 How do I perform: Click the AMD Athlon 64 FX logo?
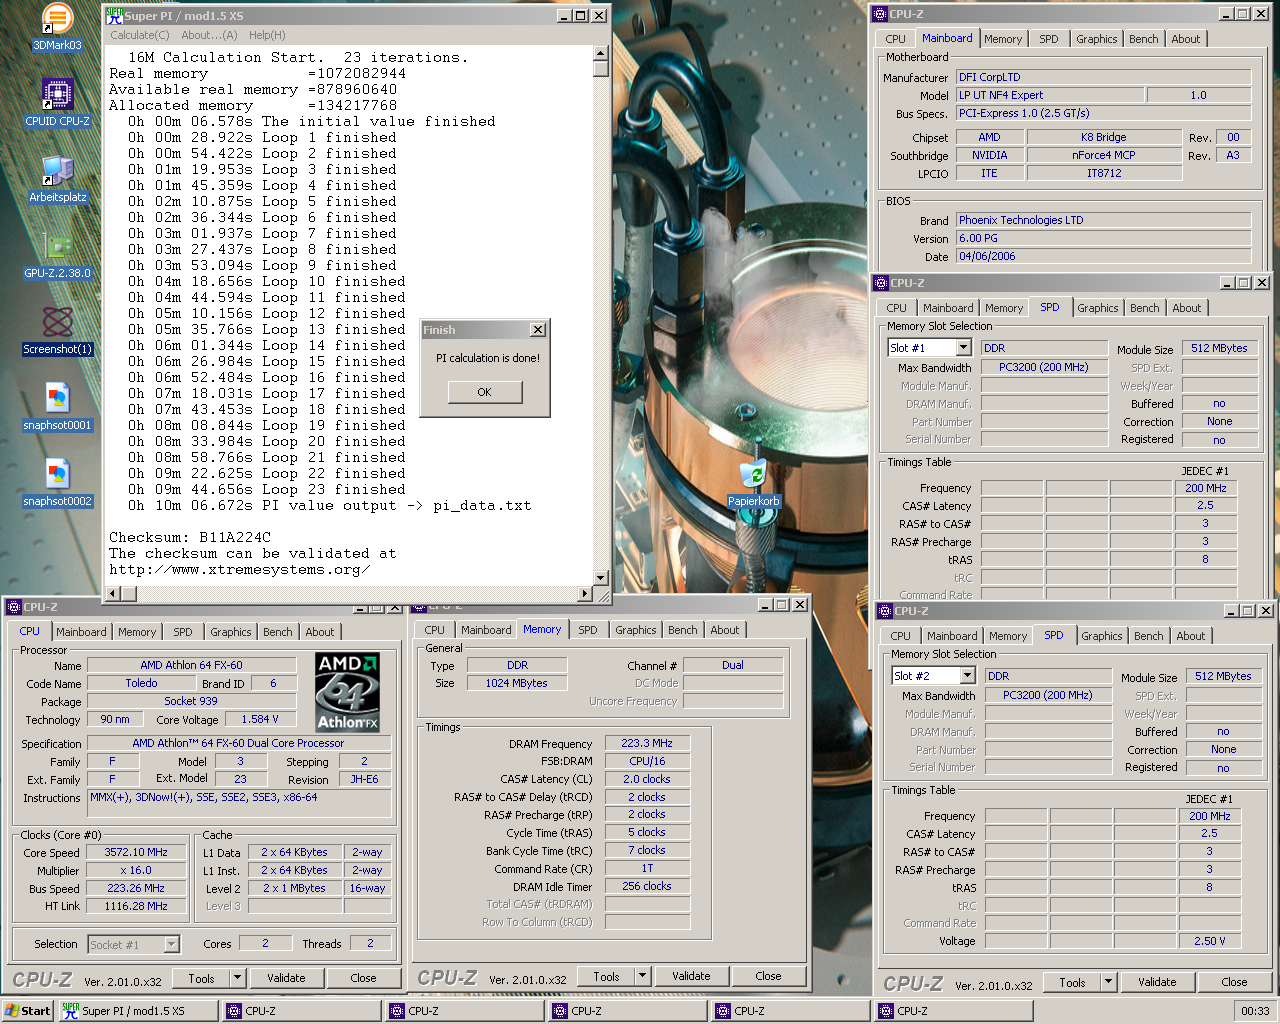[347, 691]
